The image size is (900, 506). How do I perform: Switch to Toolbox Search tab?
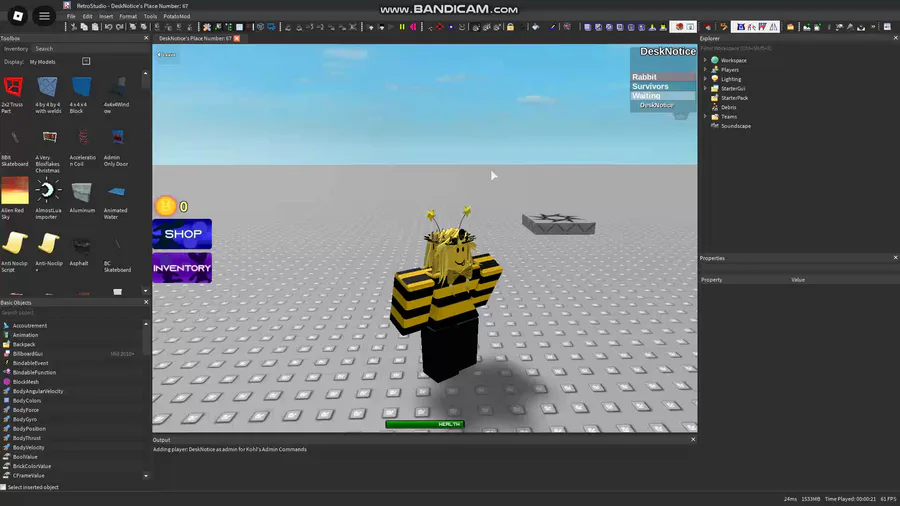coord(44,49)
